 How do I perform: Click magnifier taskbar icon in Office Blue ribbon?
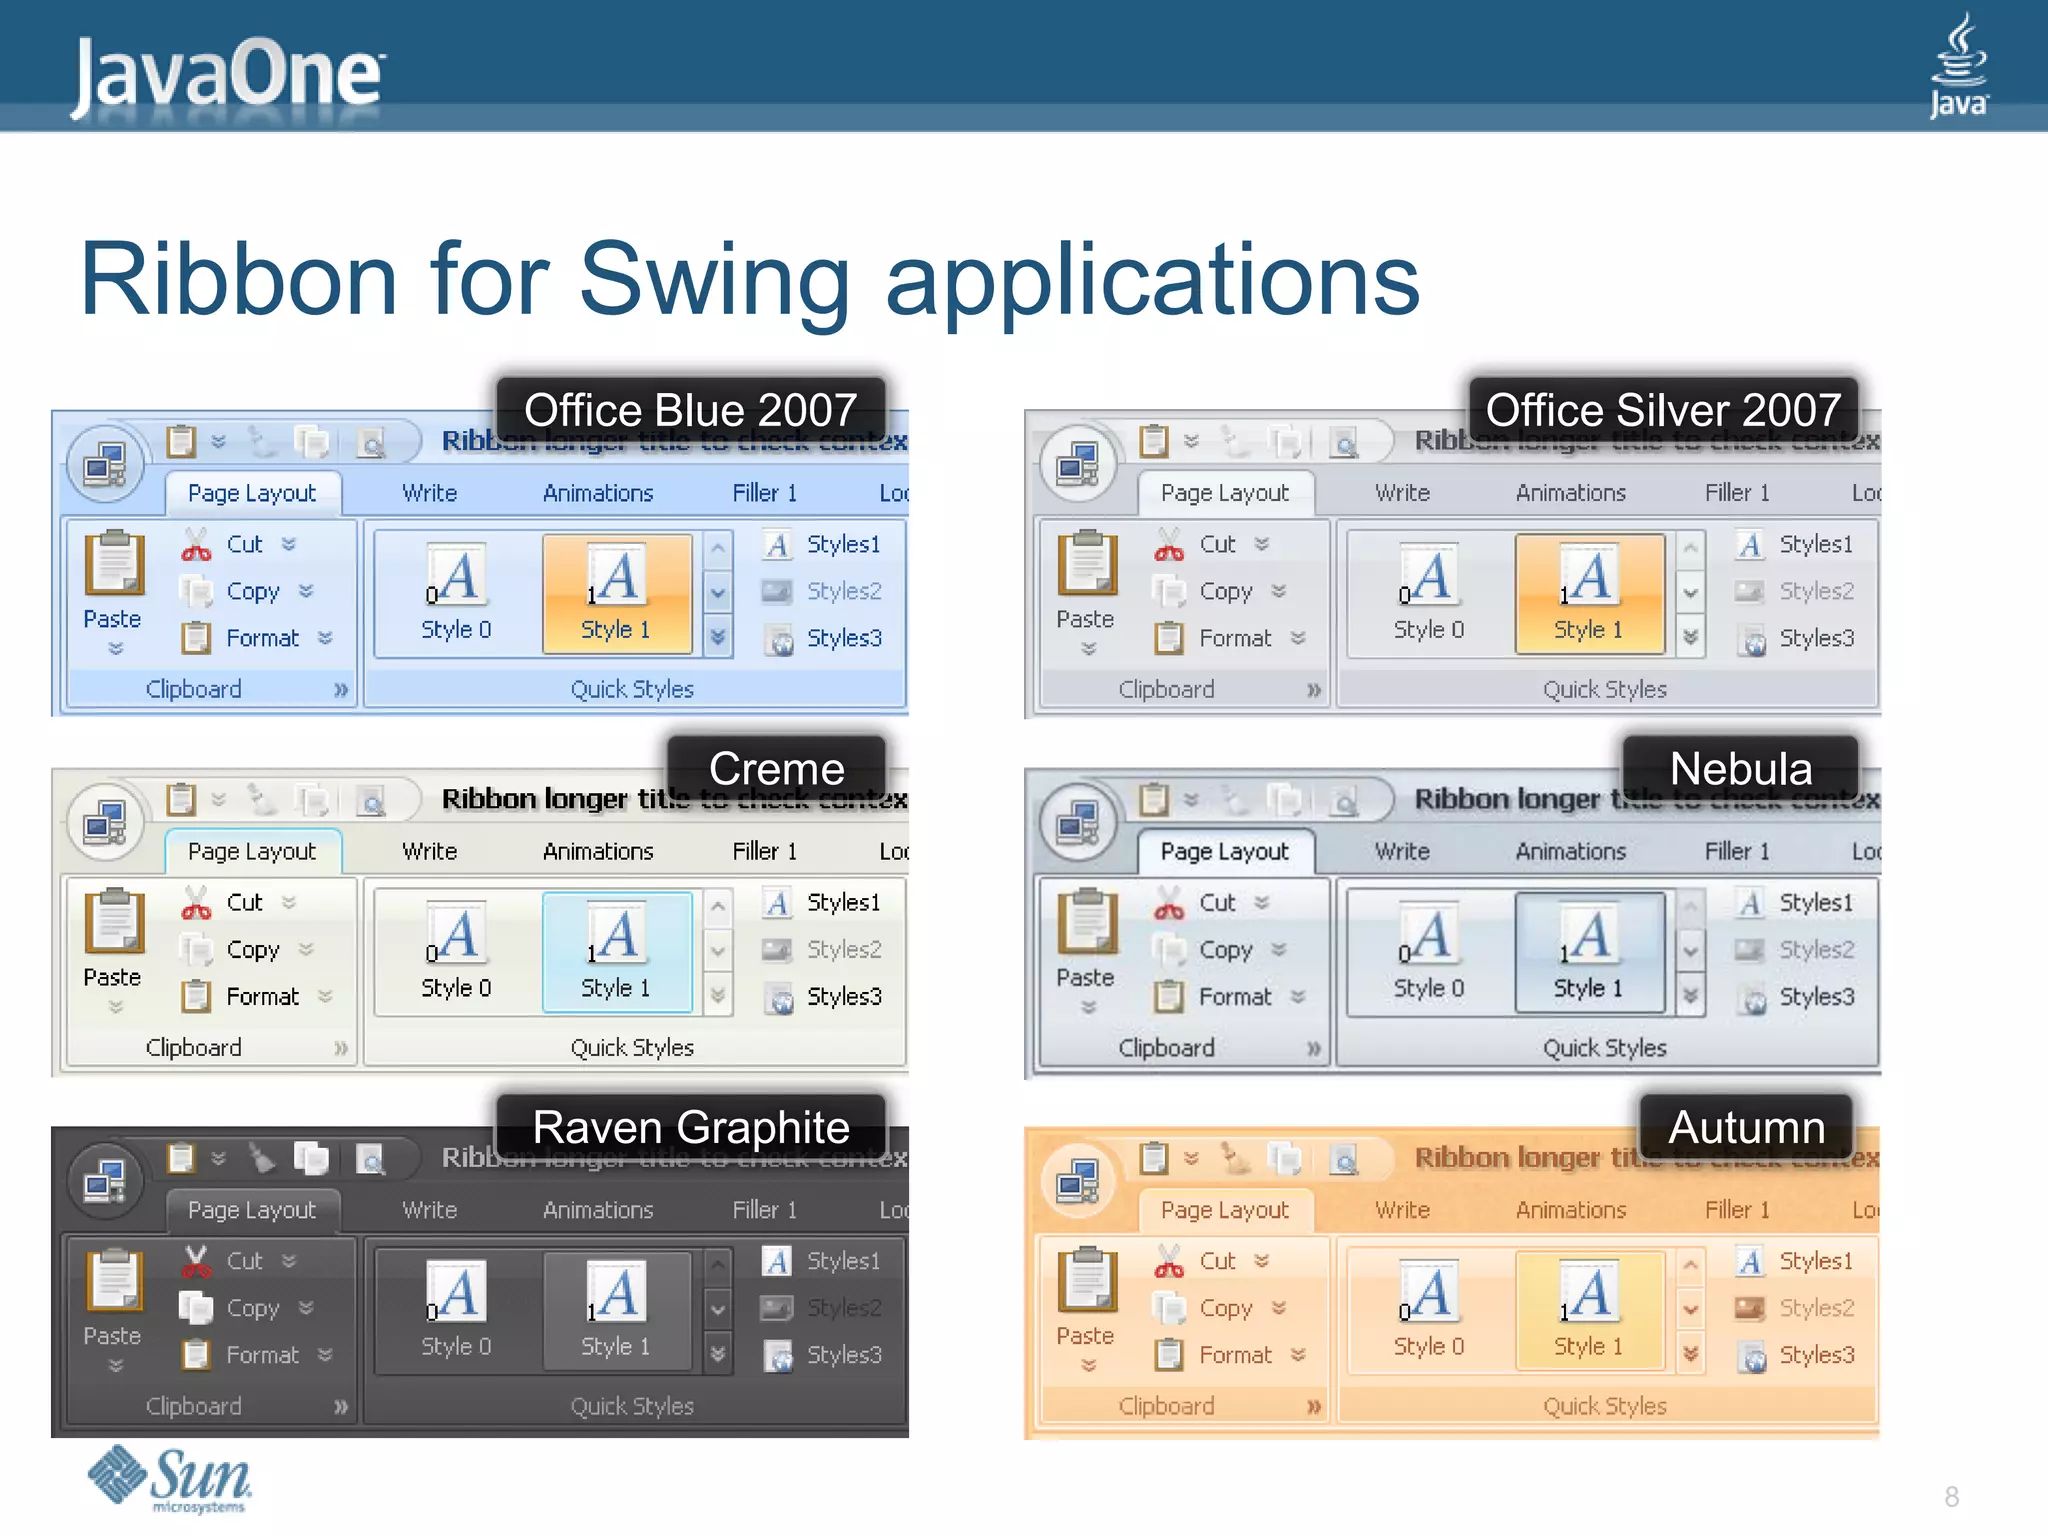pos(372,442)
